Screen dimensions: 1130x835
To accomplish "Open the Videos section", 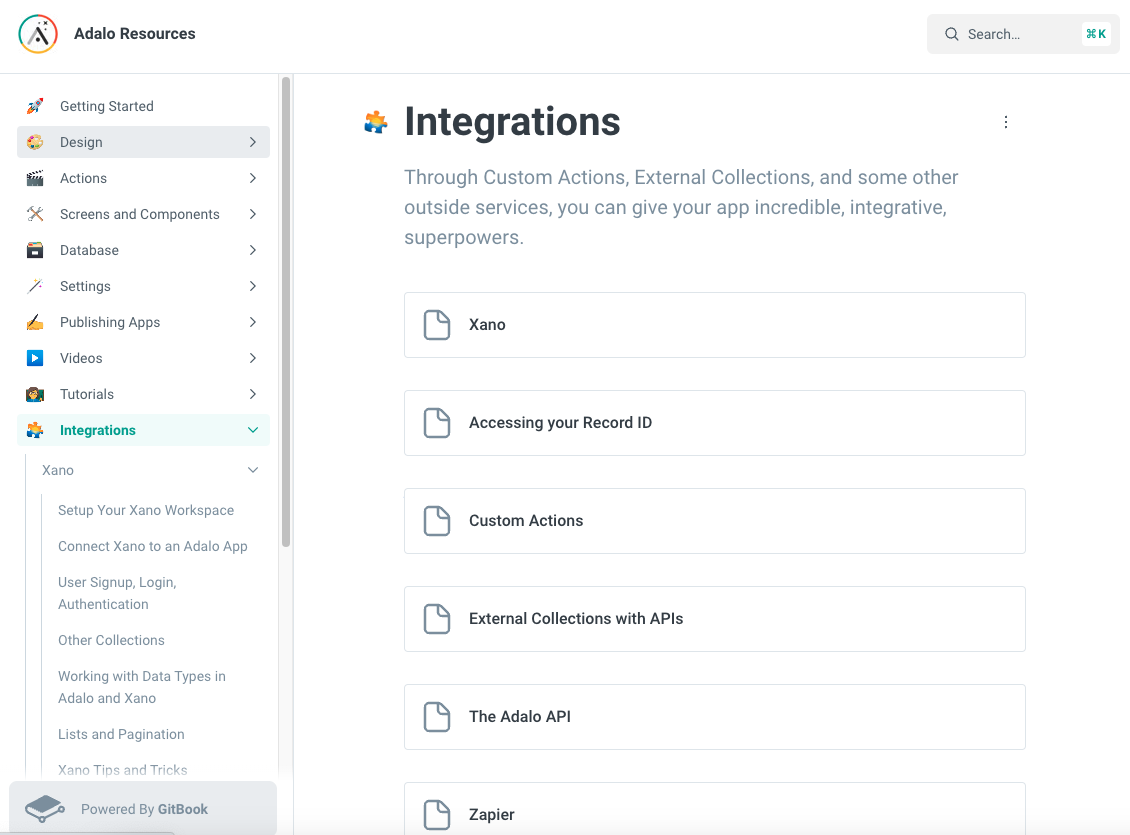I will click(x=143, y=358).
